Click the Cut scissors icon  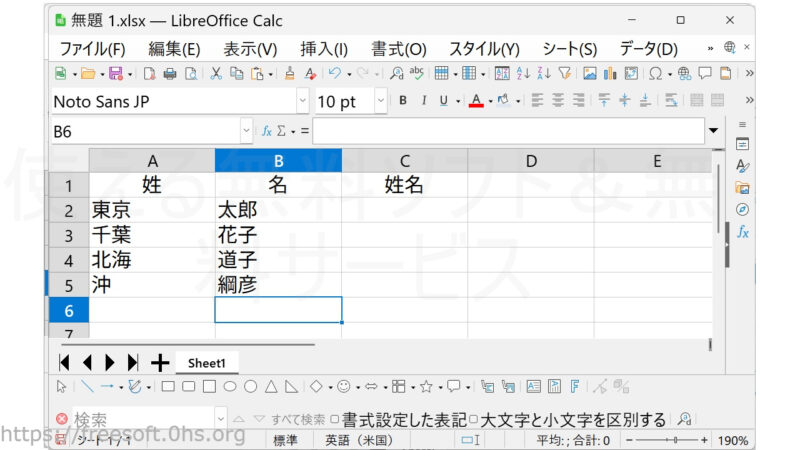pyautogui.click(x=216, y=73)
